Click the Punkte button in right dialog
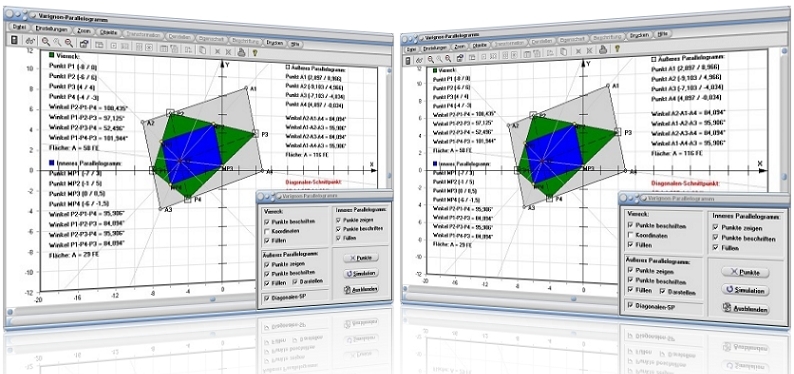 tap(745, 272)
